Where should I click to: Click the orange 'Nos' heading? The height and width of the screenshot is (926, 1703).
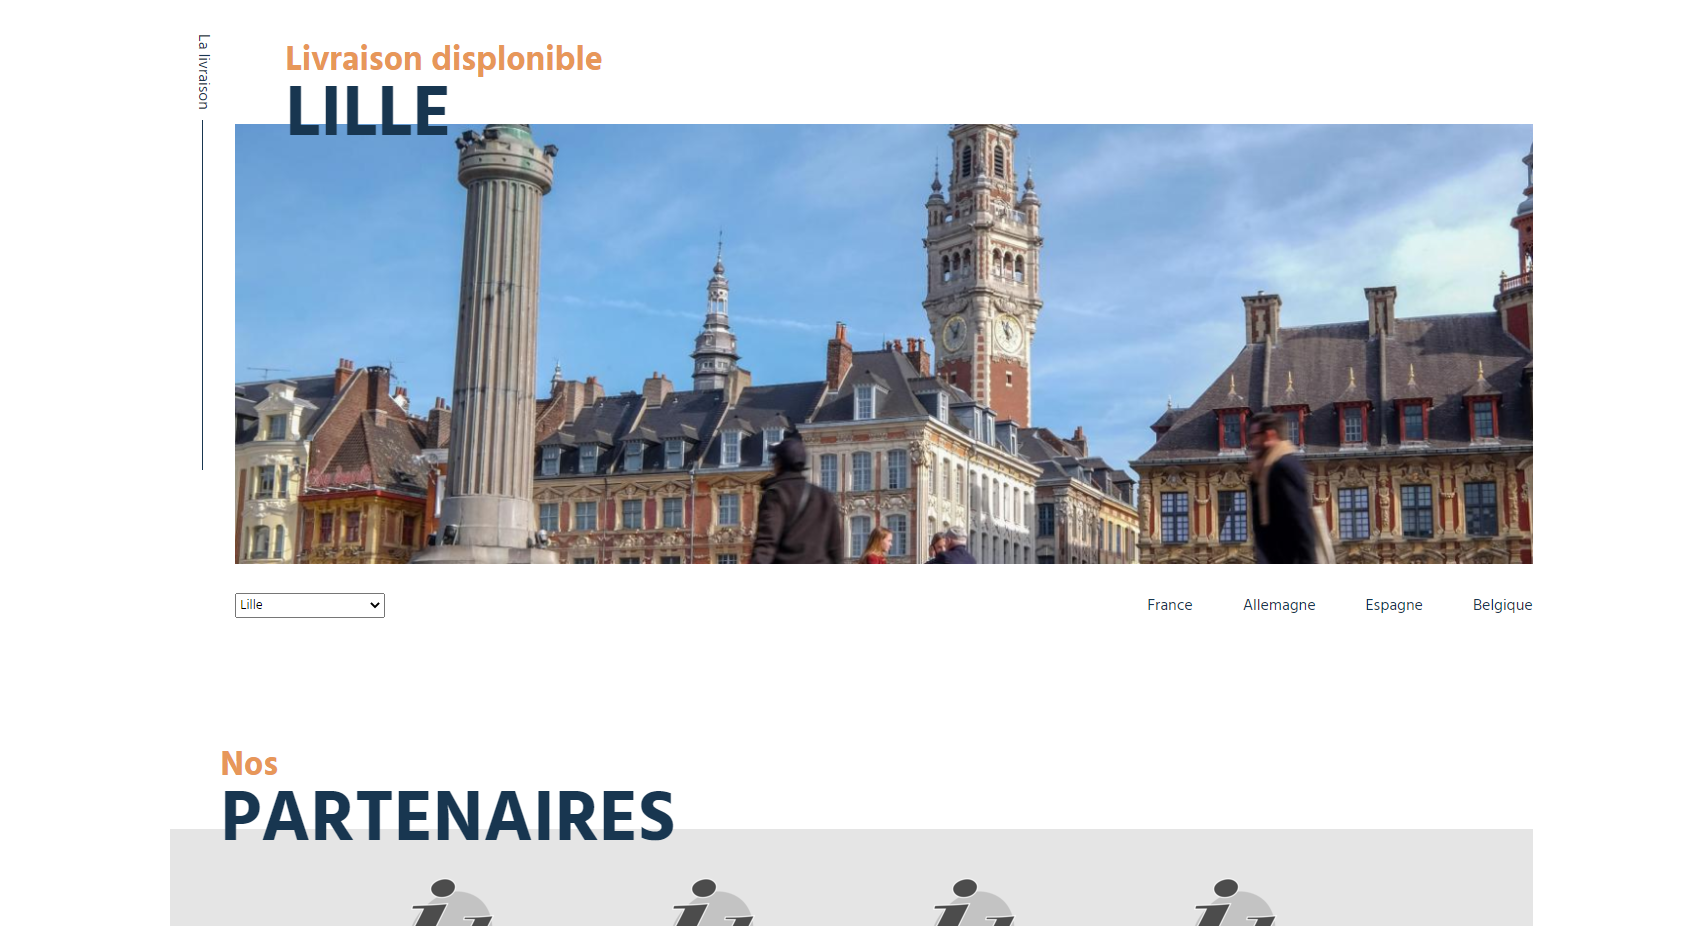click(249, 764)
